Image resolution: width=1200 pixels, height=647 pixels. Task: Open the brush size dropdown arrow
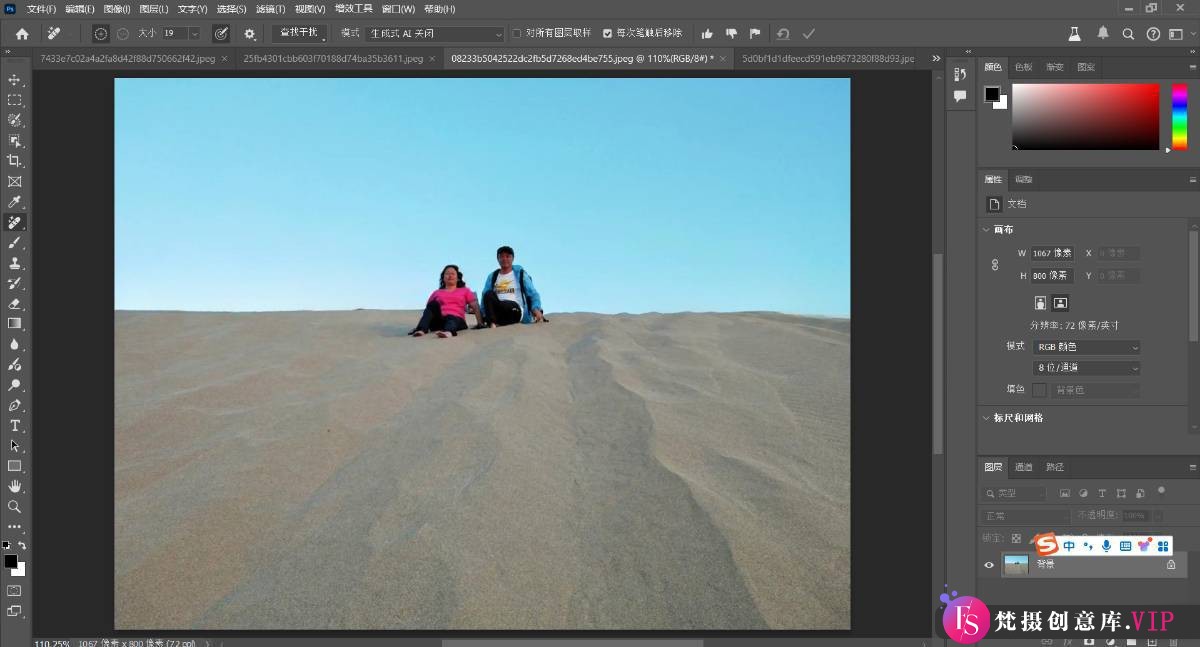(194, 34)
